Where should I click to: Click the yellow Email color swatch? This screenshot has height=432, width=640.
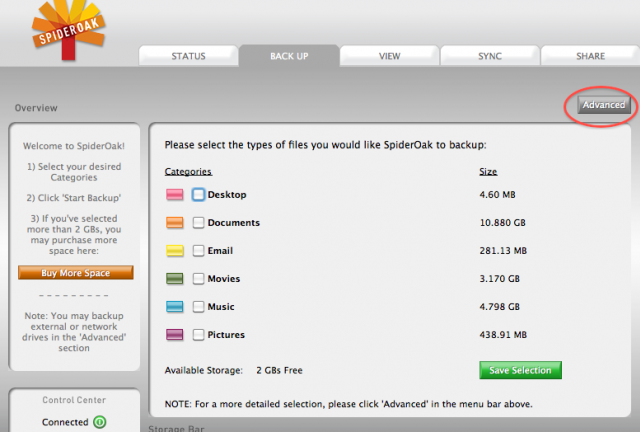click(x=175, y=250)
